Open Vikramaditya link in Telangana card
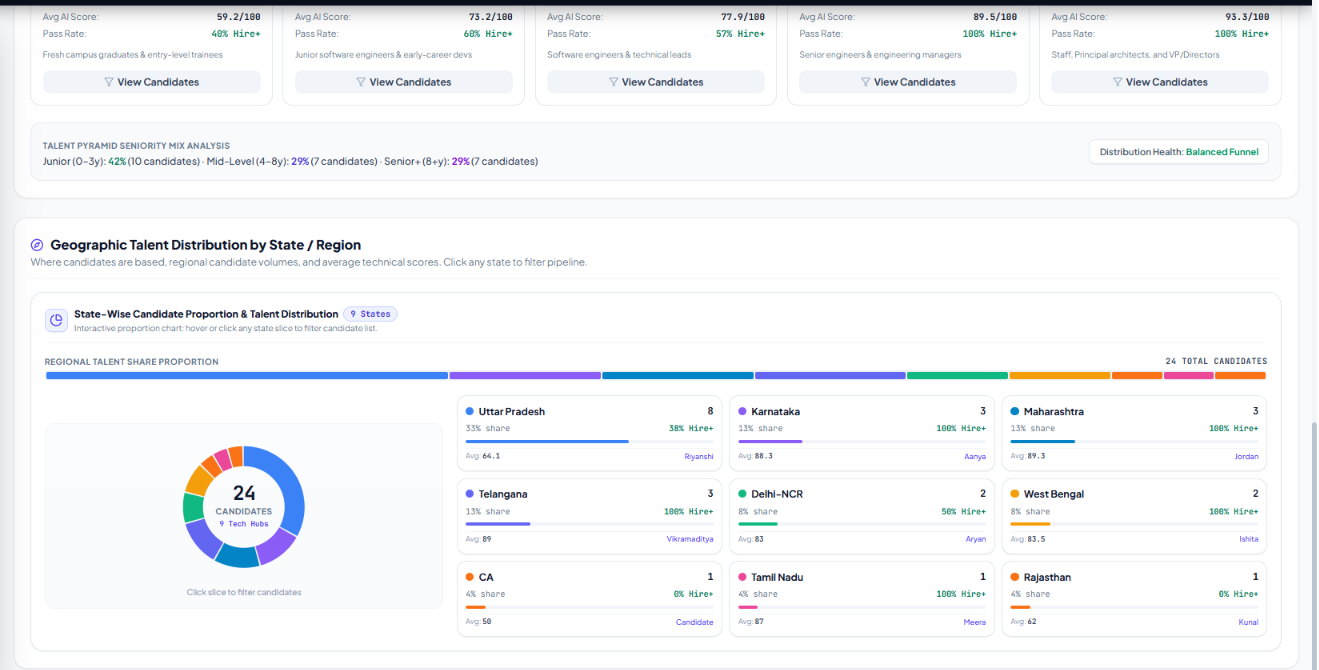The image size is (1319, 670). coord(690,539)
